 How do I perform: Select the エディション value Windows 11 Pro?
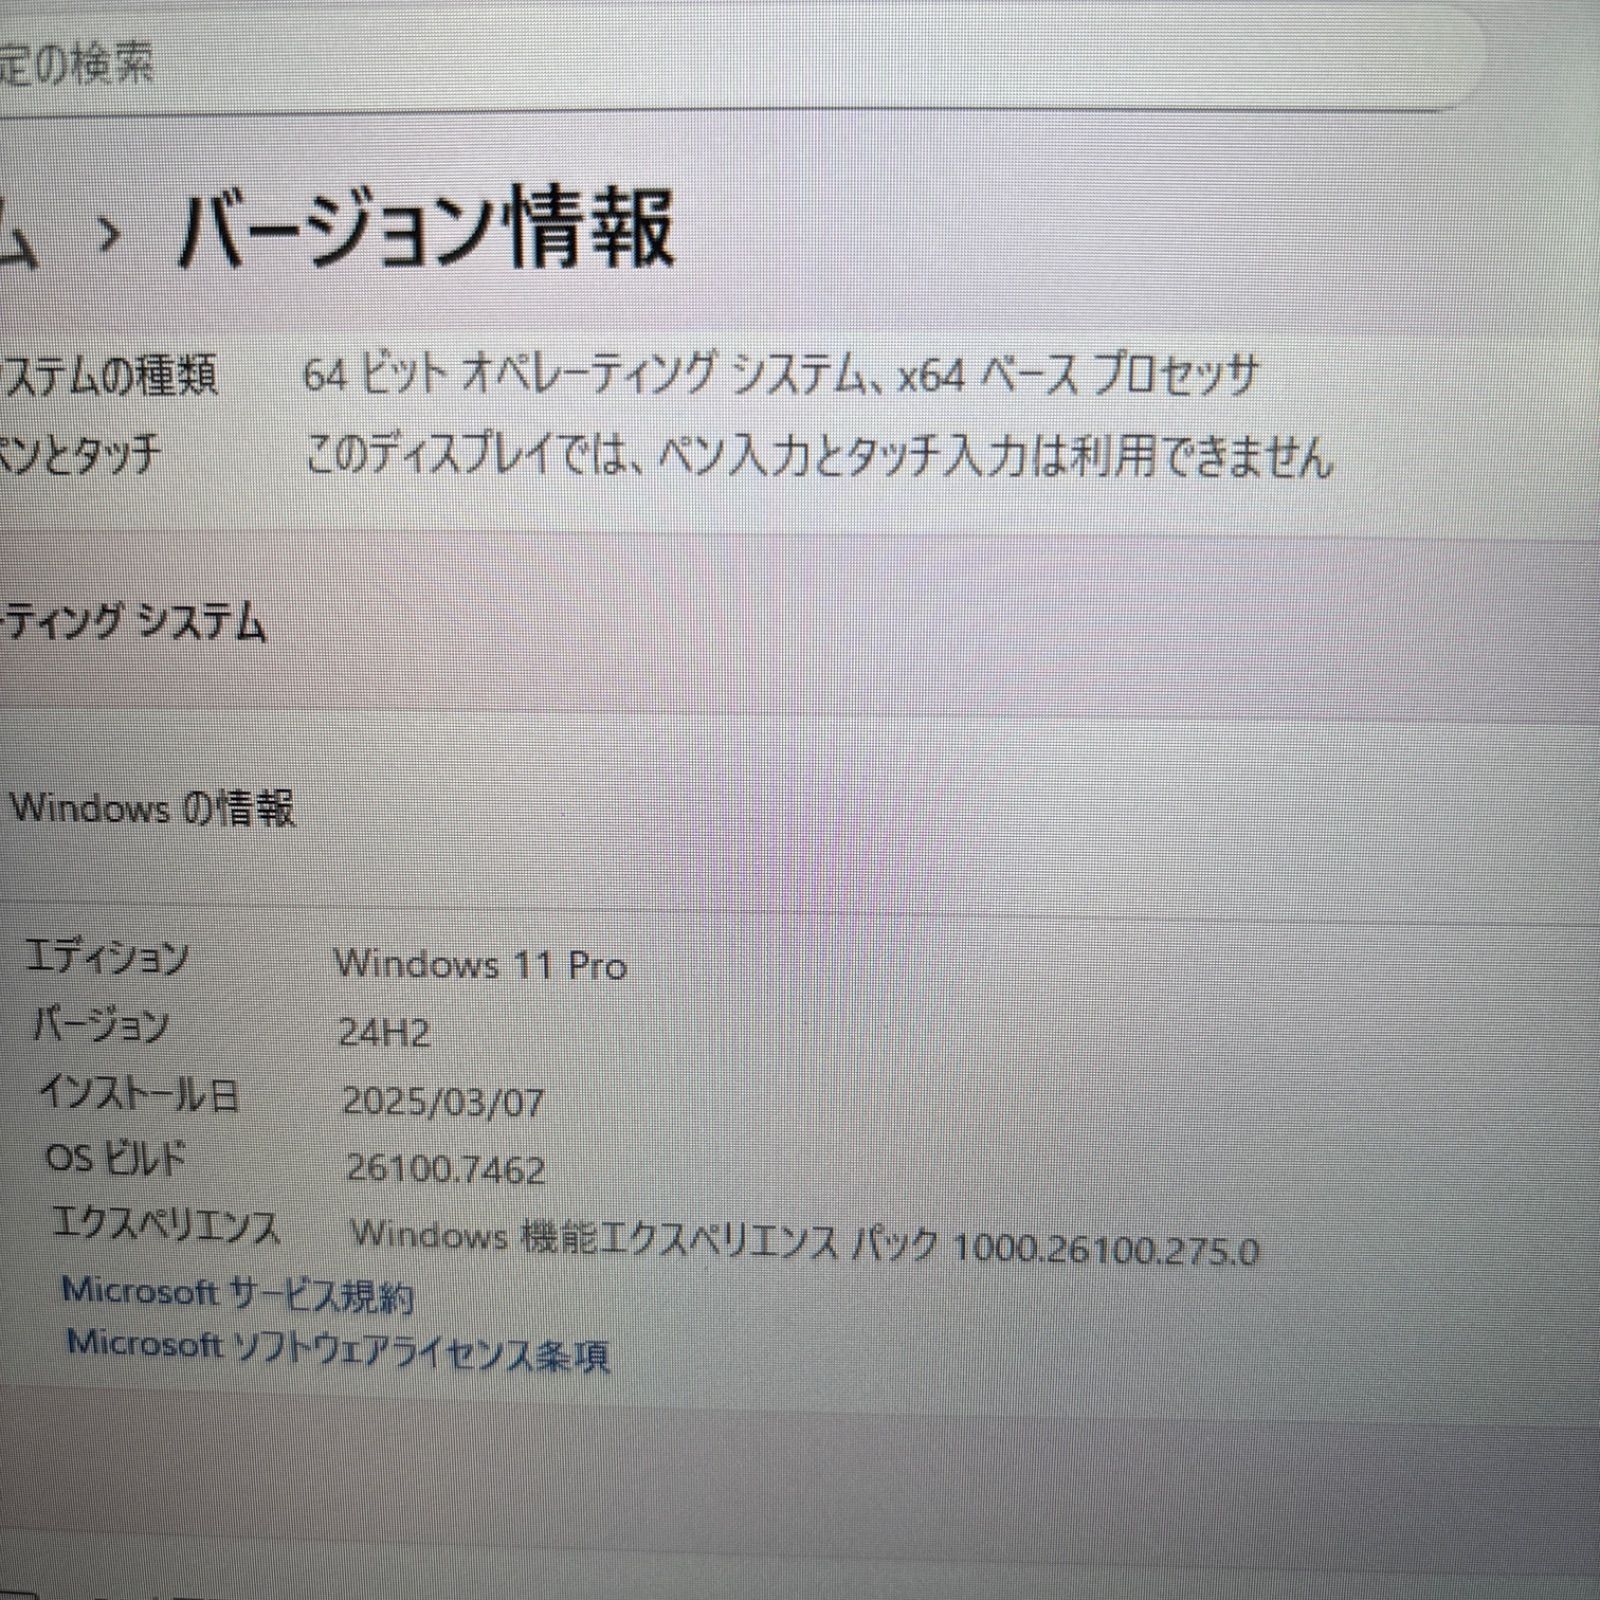(x=483, y=964)
